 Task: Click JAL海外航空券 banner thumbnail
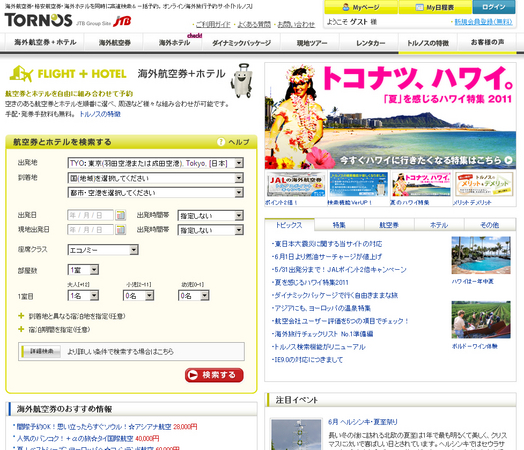(296, 184)
